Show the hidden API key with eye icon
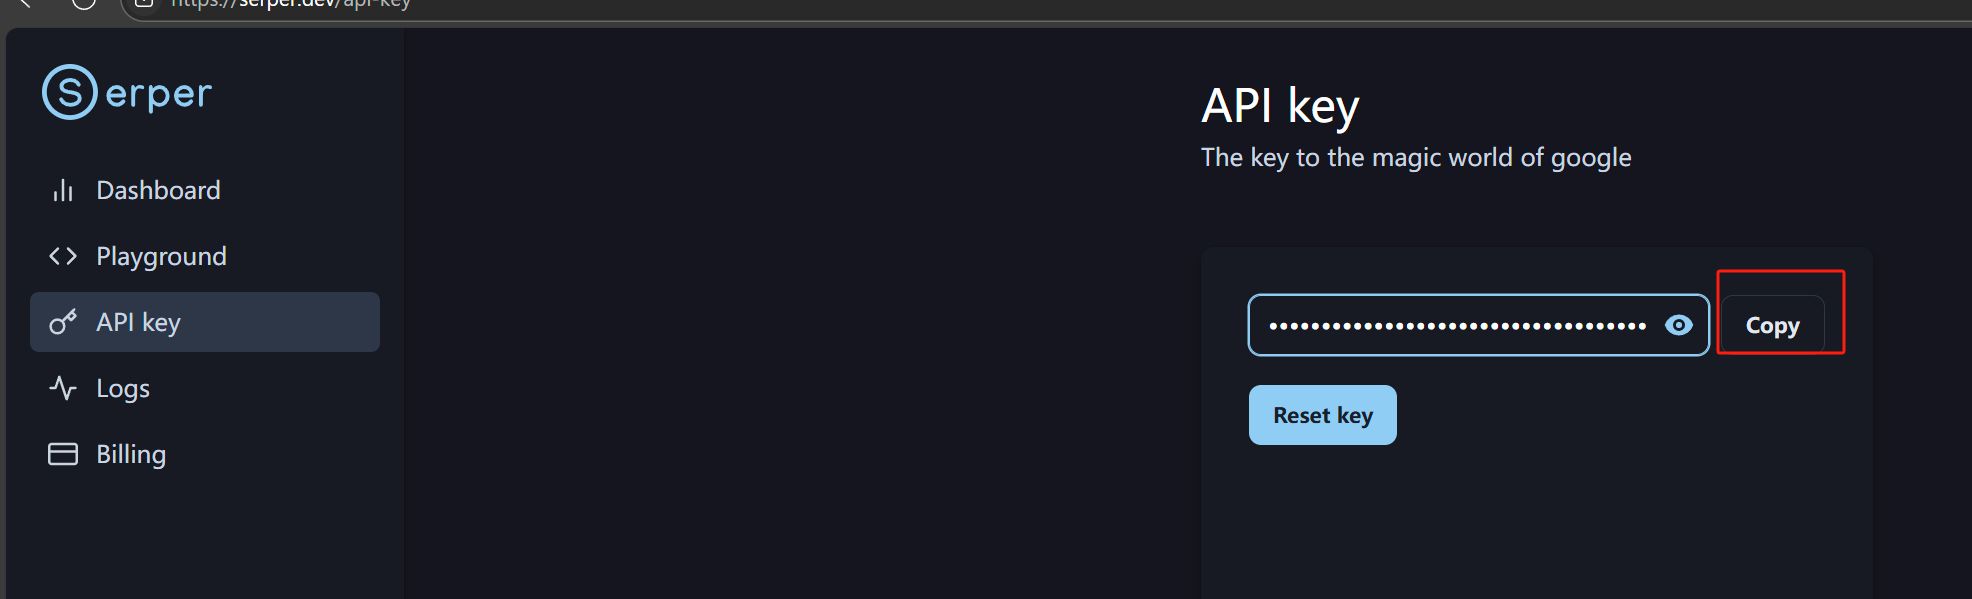Image resolution: width=1972 pixels, height=599 pixels. tap(1679, 325)
